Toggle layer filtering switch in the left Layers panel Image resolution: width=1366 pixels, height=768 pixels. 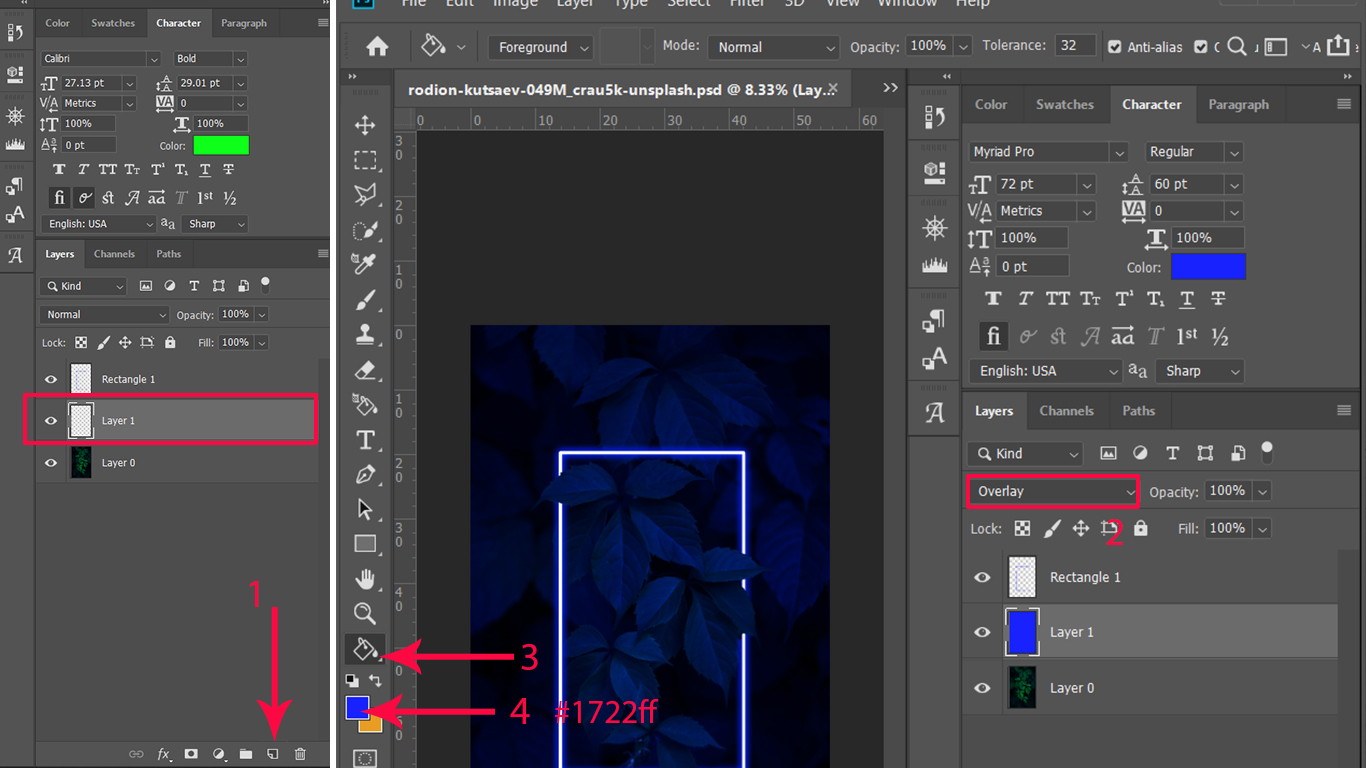265,285
